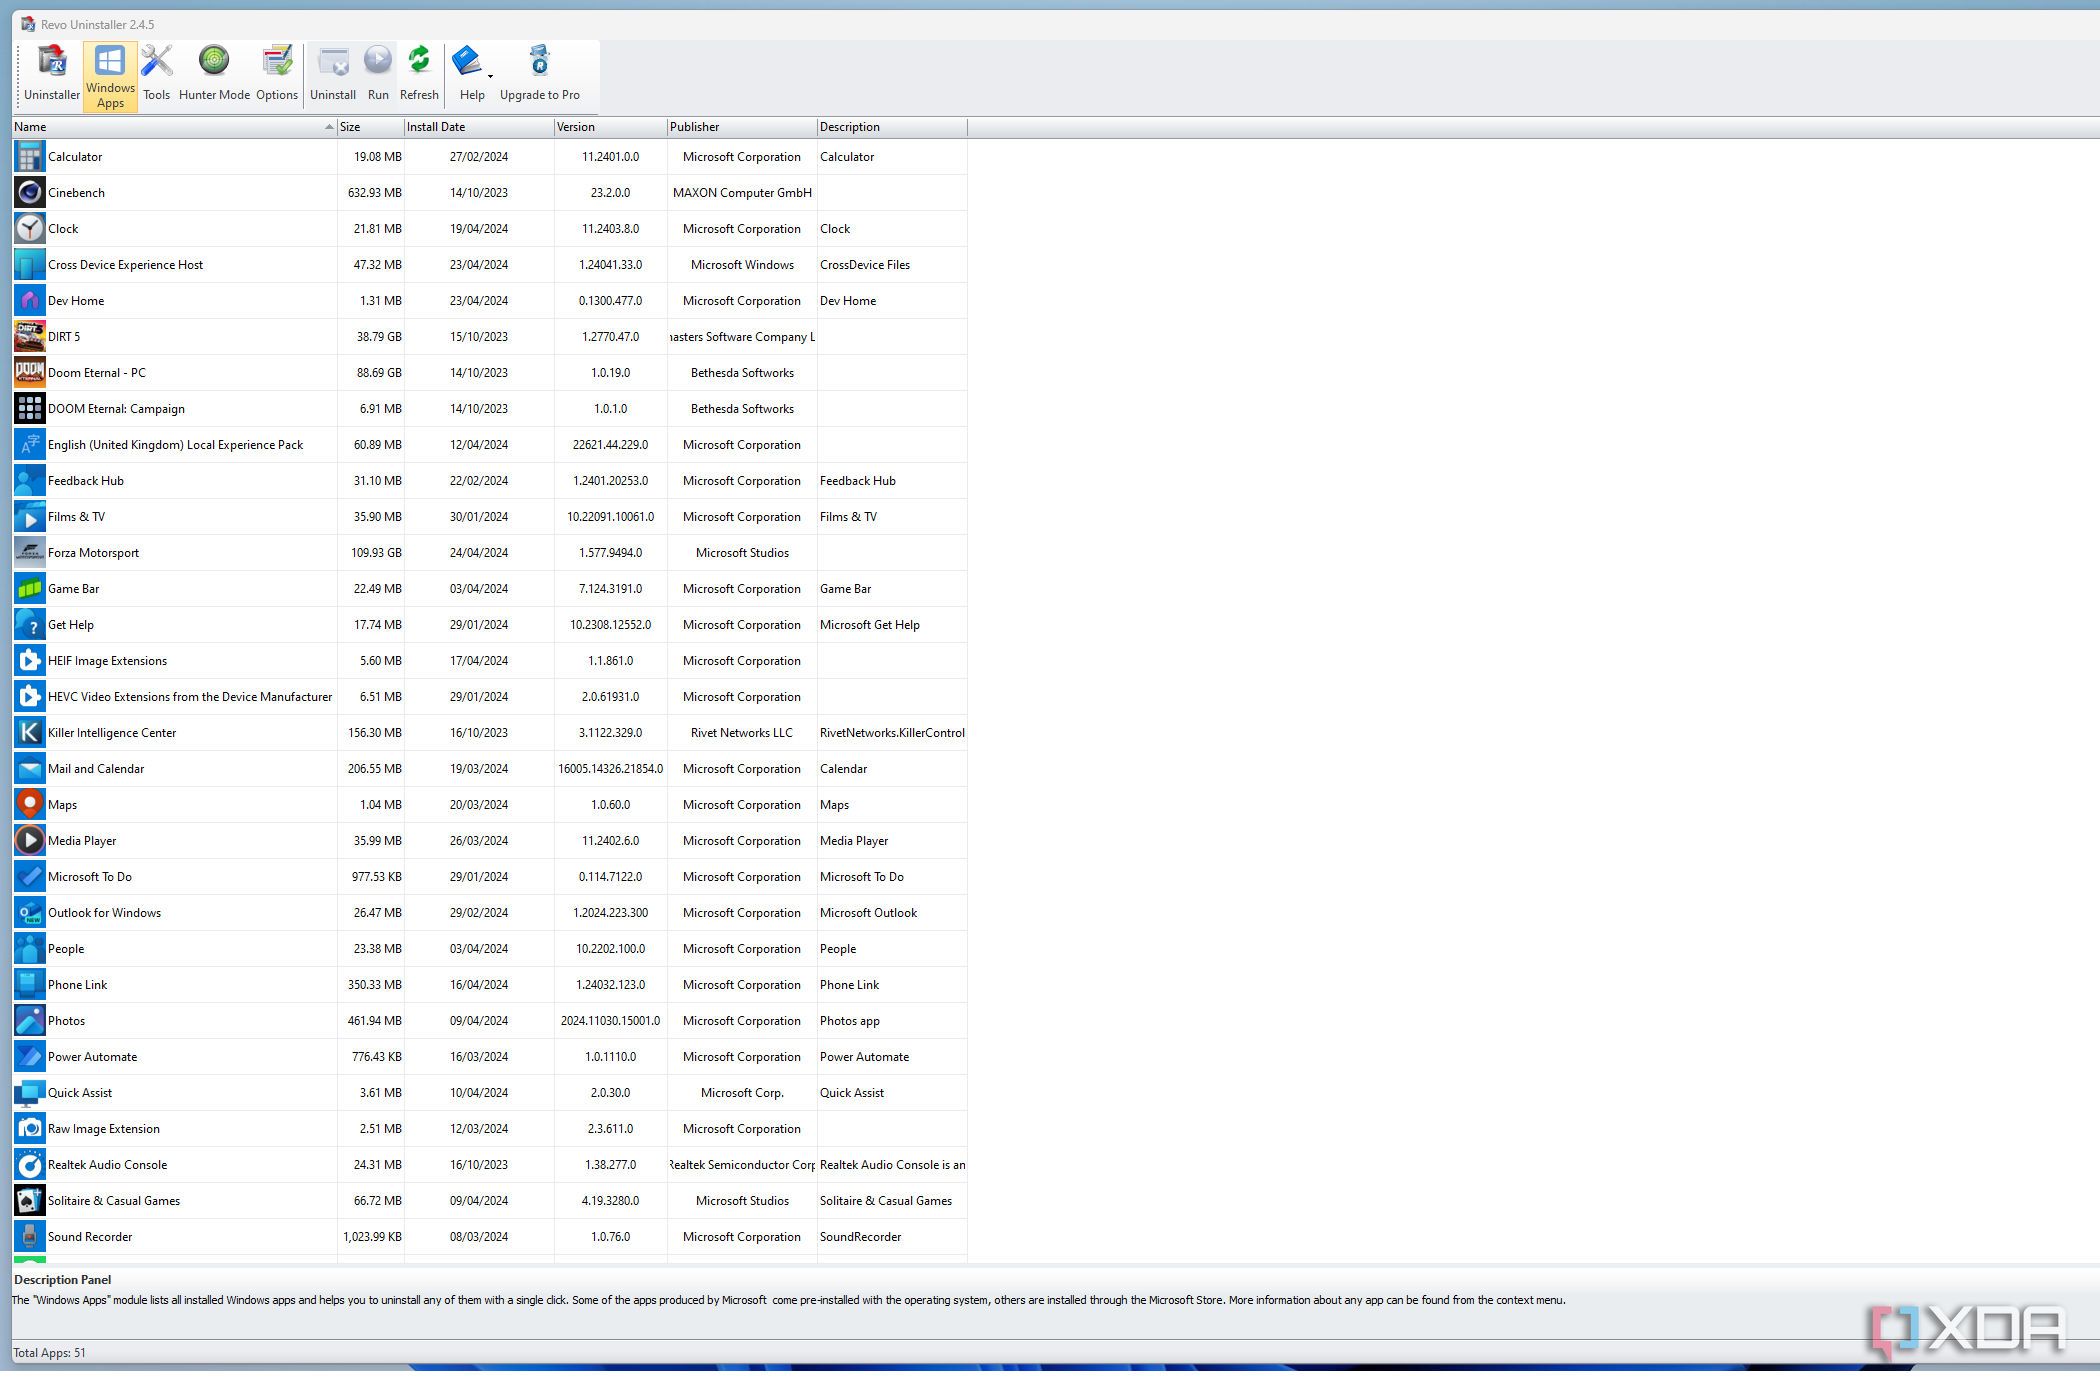This screenshot has height=1400, width=2100.
Task: Select the Game Bar icon
Action: pyautogui.click(x=30, y=589)
